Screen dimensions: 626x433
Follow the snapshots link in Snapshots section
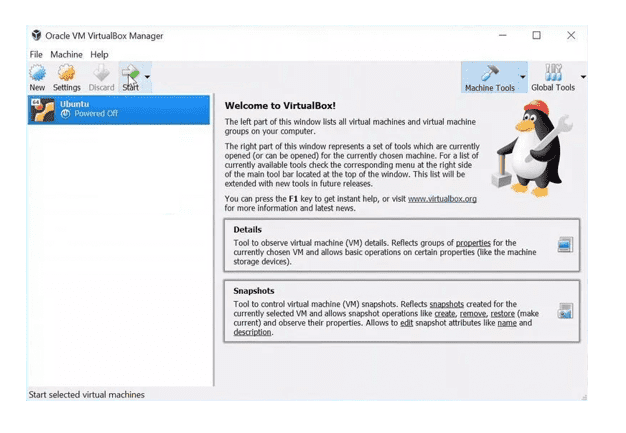click(446, 304)
